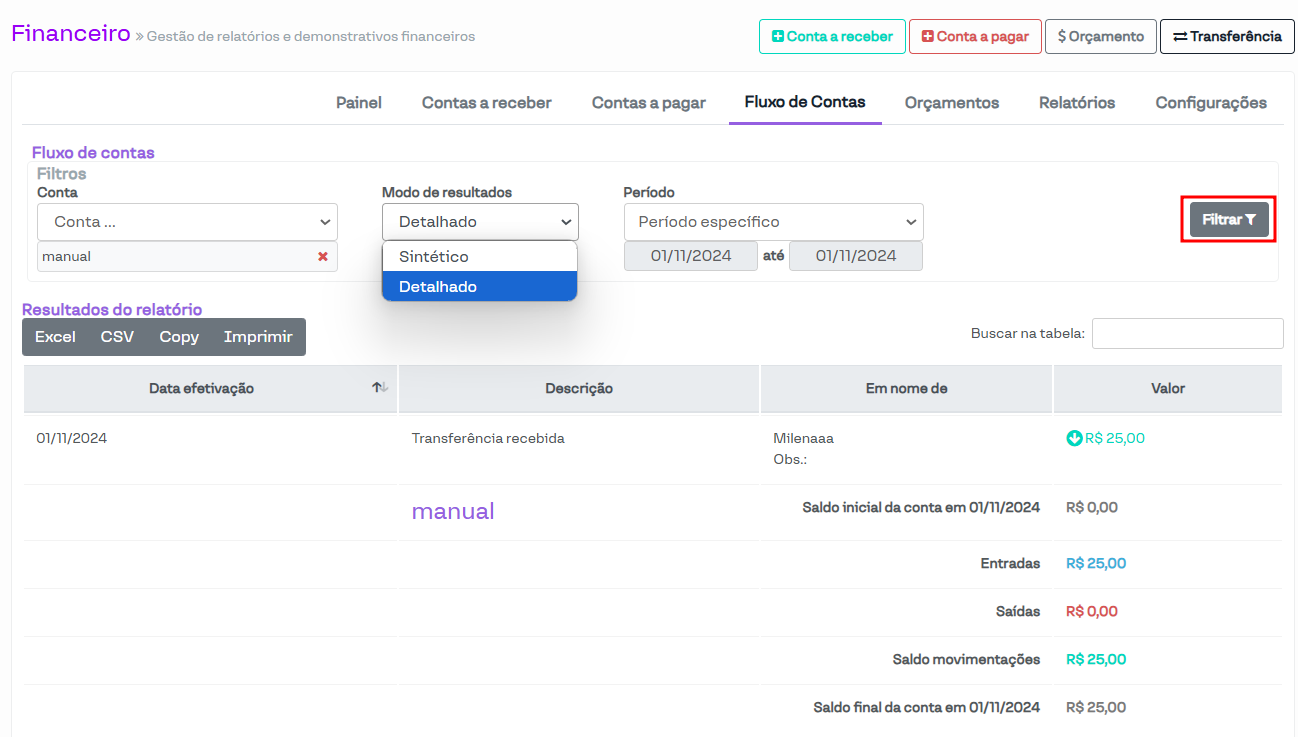1298x737 pixels.
Task: Switch to the Painel tab
Action: (x=359, y=102)
